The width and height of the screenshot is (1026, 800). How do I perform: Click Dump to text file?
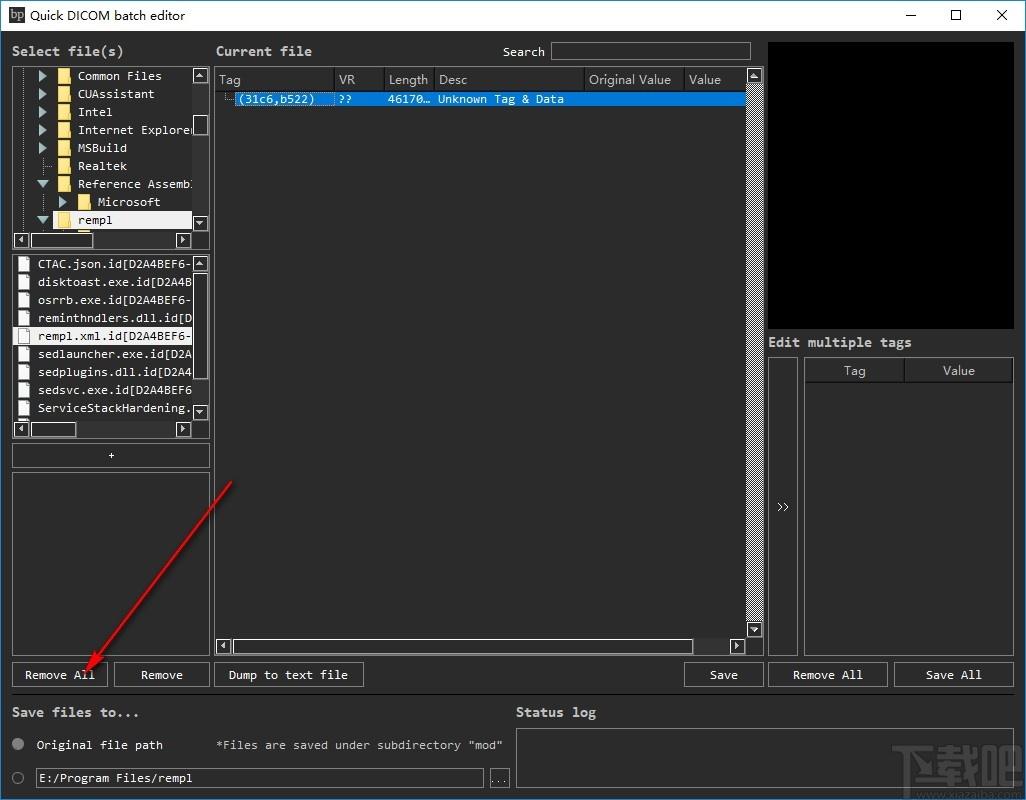coord(288,675)
